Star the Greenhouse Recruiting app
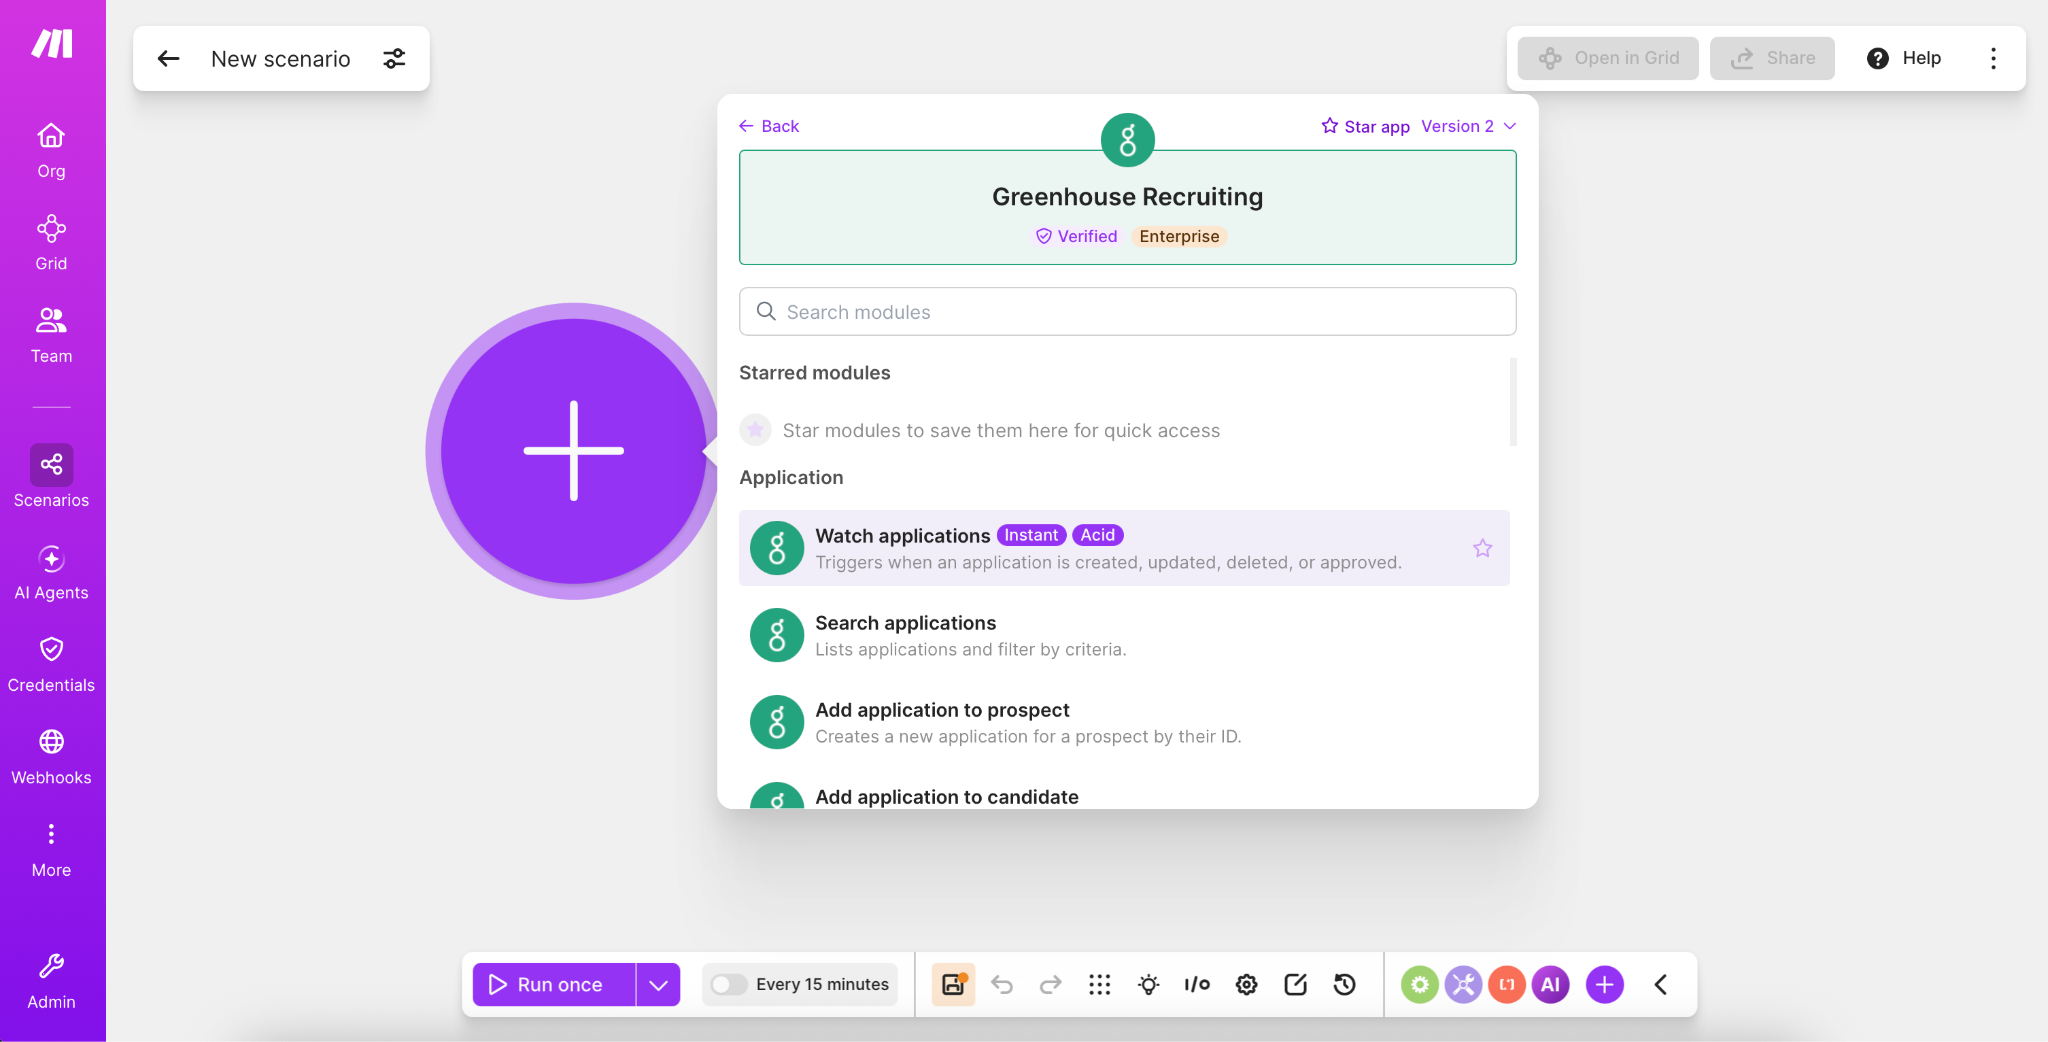 pyautogui.click(x=1365, y=126)
